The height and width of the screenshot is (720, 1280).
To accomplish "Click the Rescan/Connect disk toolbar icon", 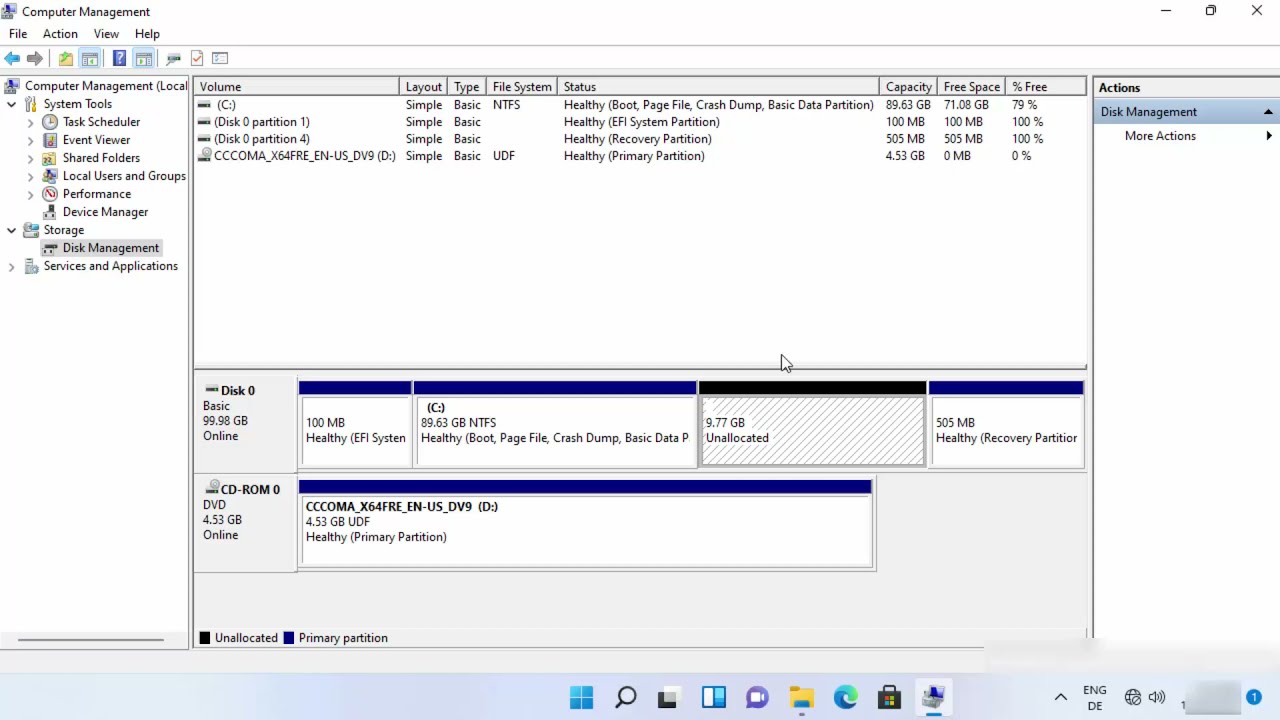I will coord(173,59).
